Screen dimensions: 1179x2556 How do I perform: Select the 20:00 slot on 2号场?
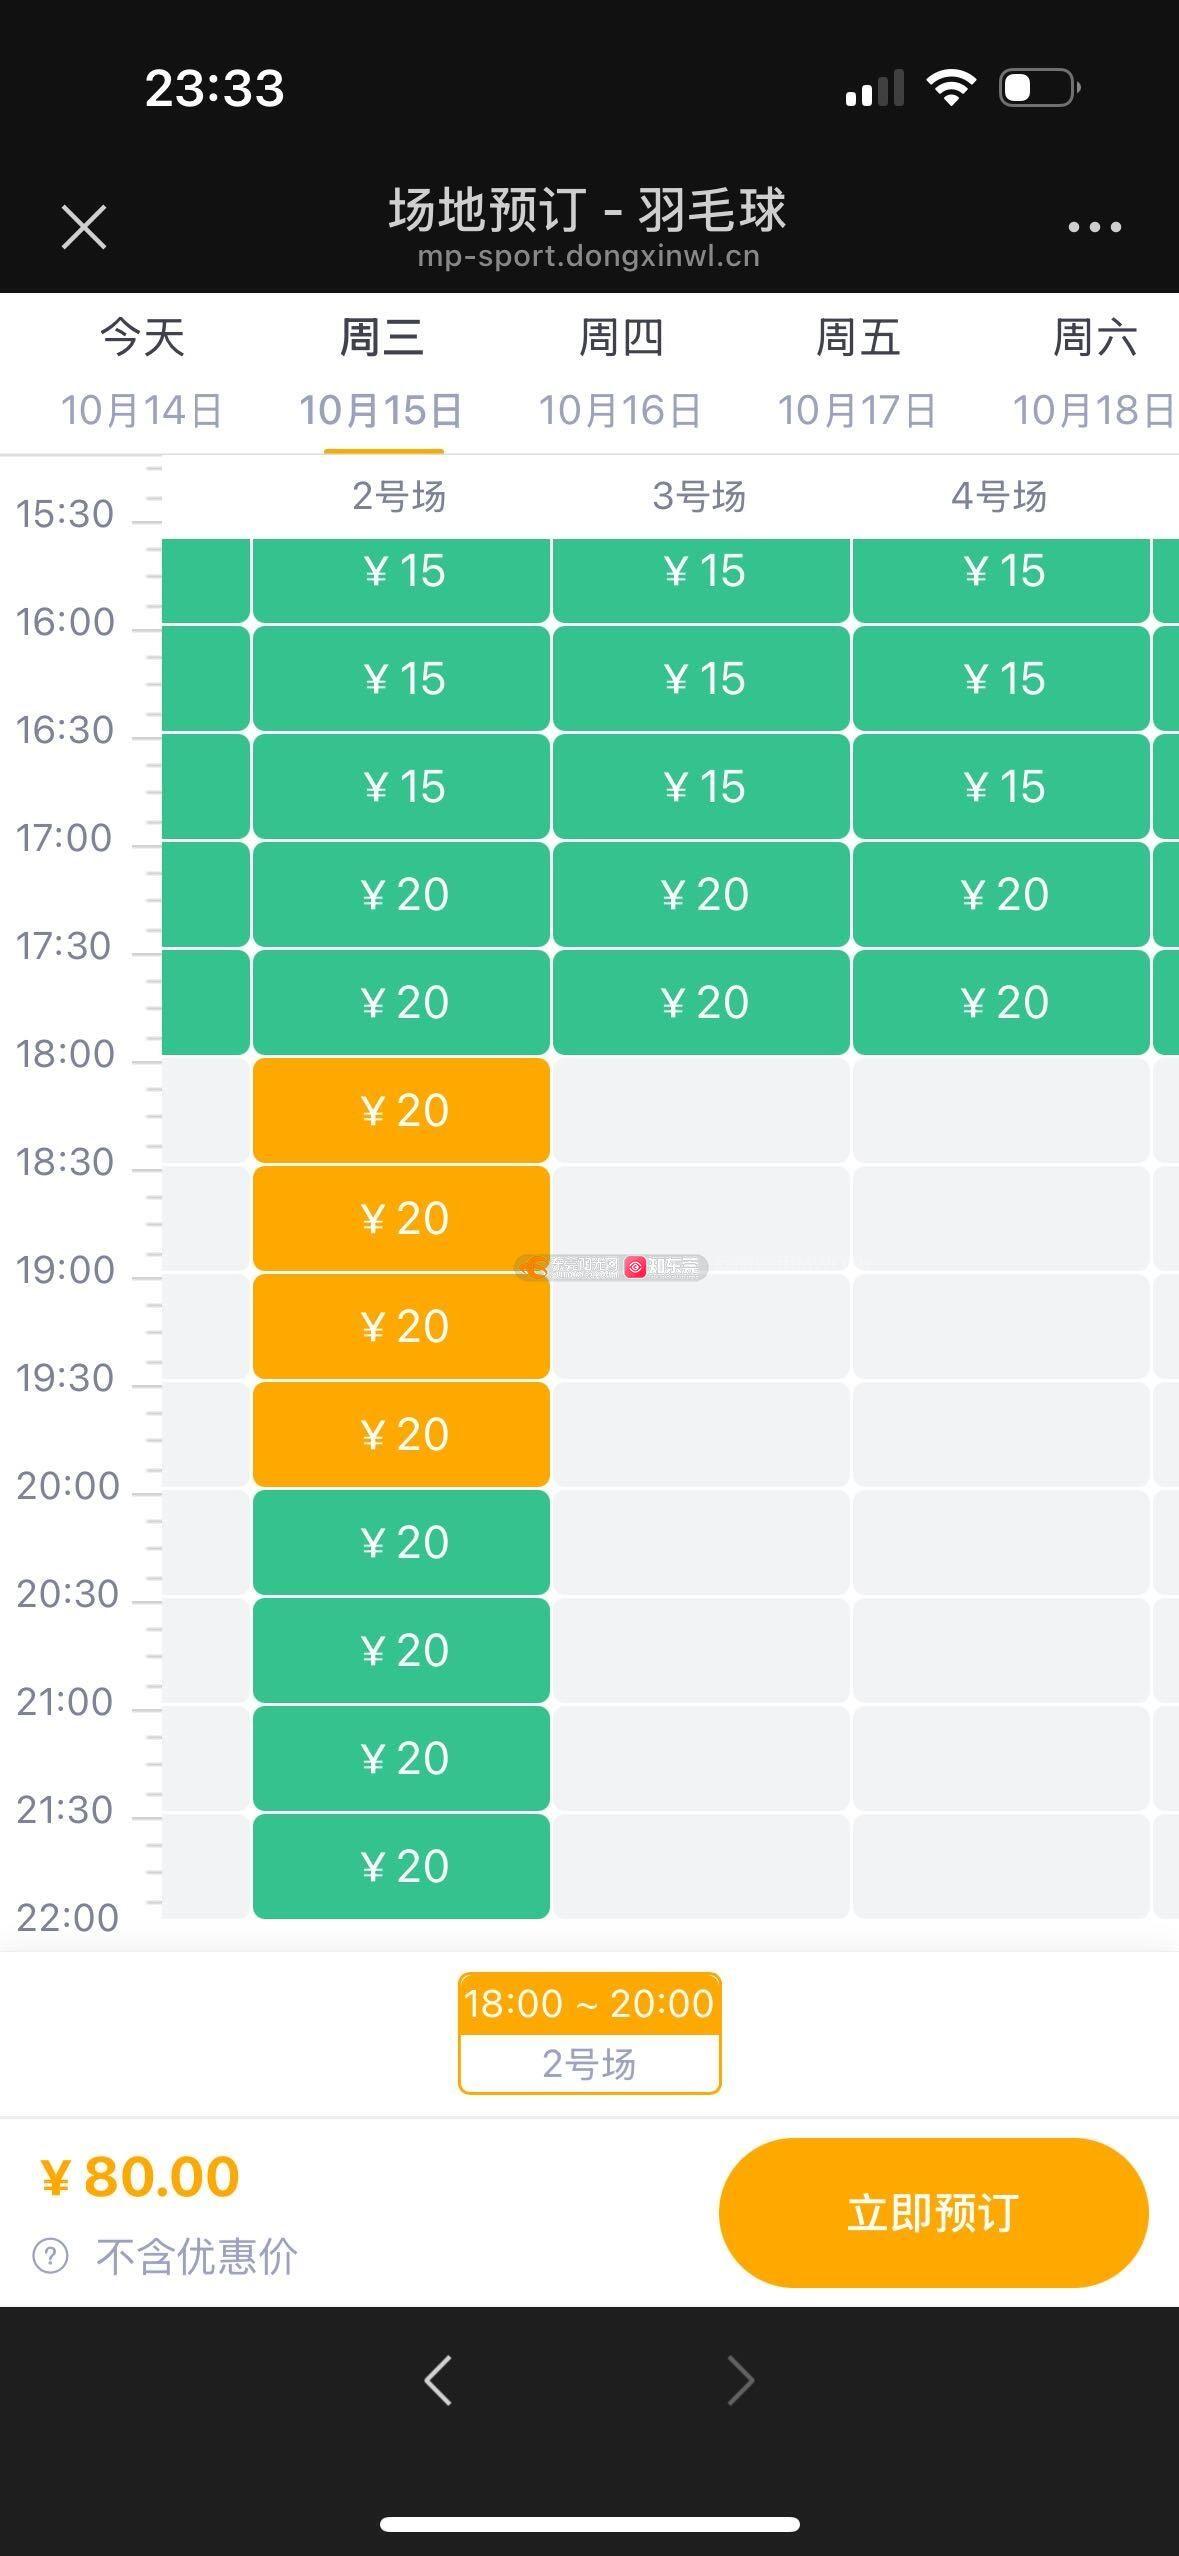(x=401, y=1542)
